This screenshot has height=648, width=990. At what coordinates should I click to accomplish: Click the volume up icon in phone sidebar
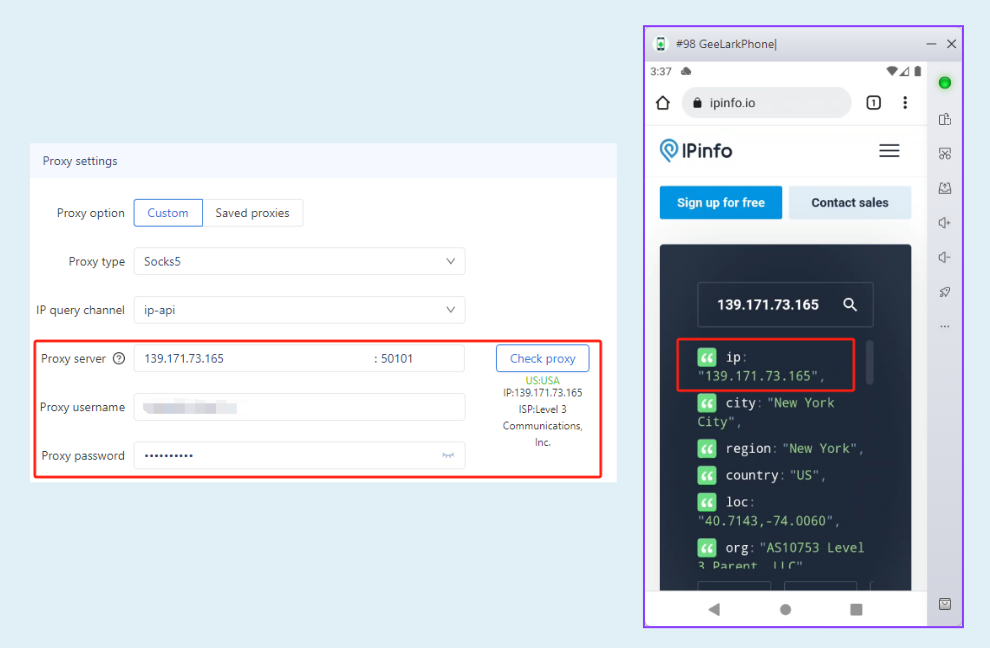coord(945,222)
